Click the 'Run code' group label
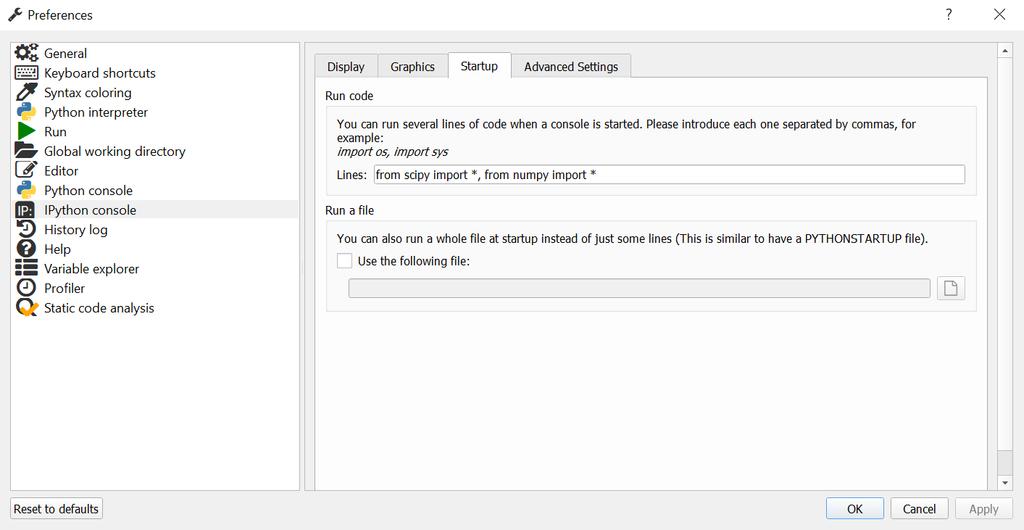The height and width of the screenshot is (530, 1024). 349,96
